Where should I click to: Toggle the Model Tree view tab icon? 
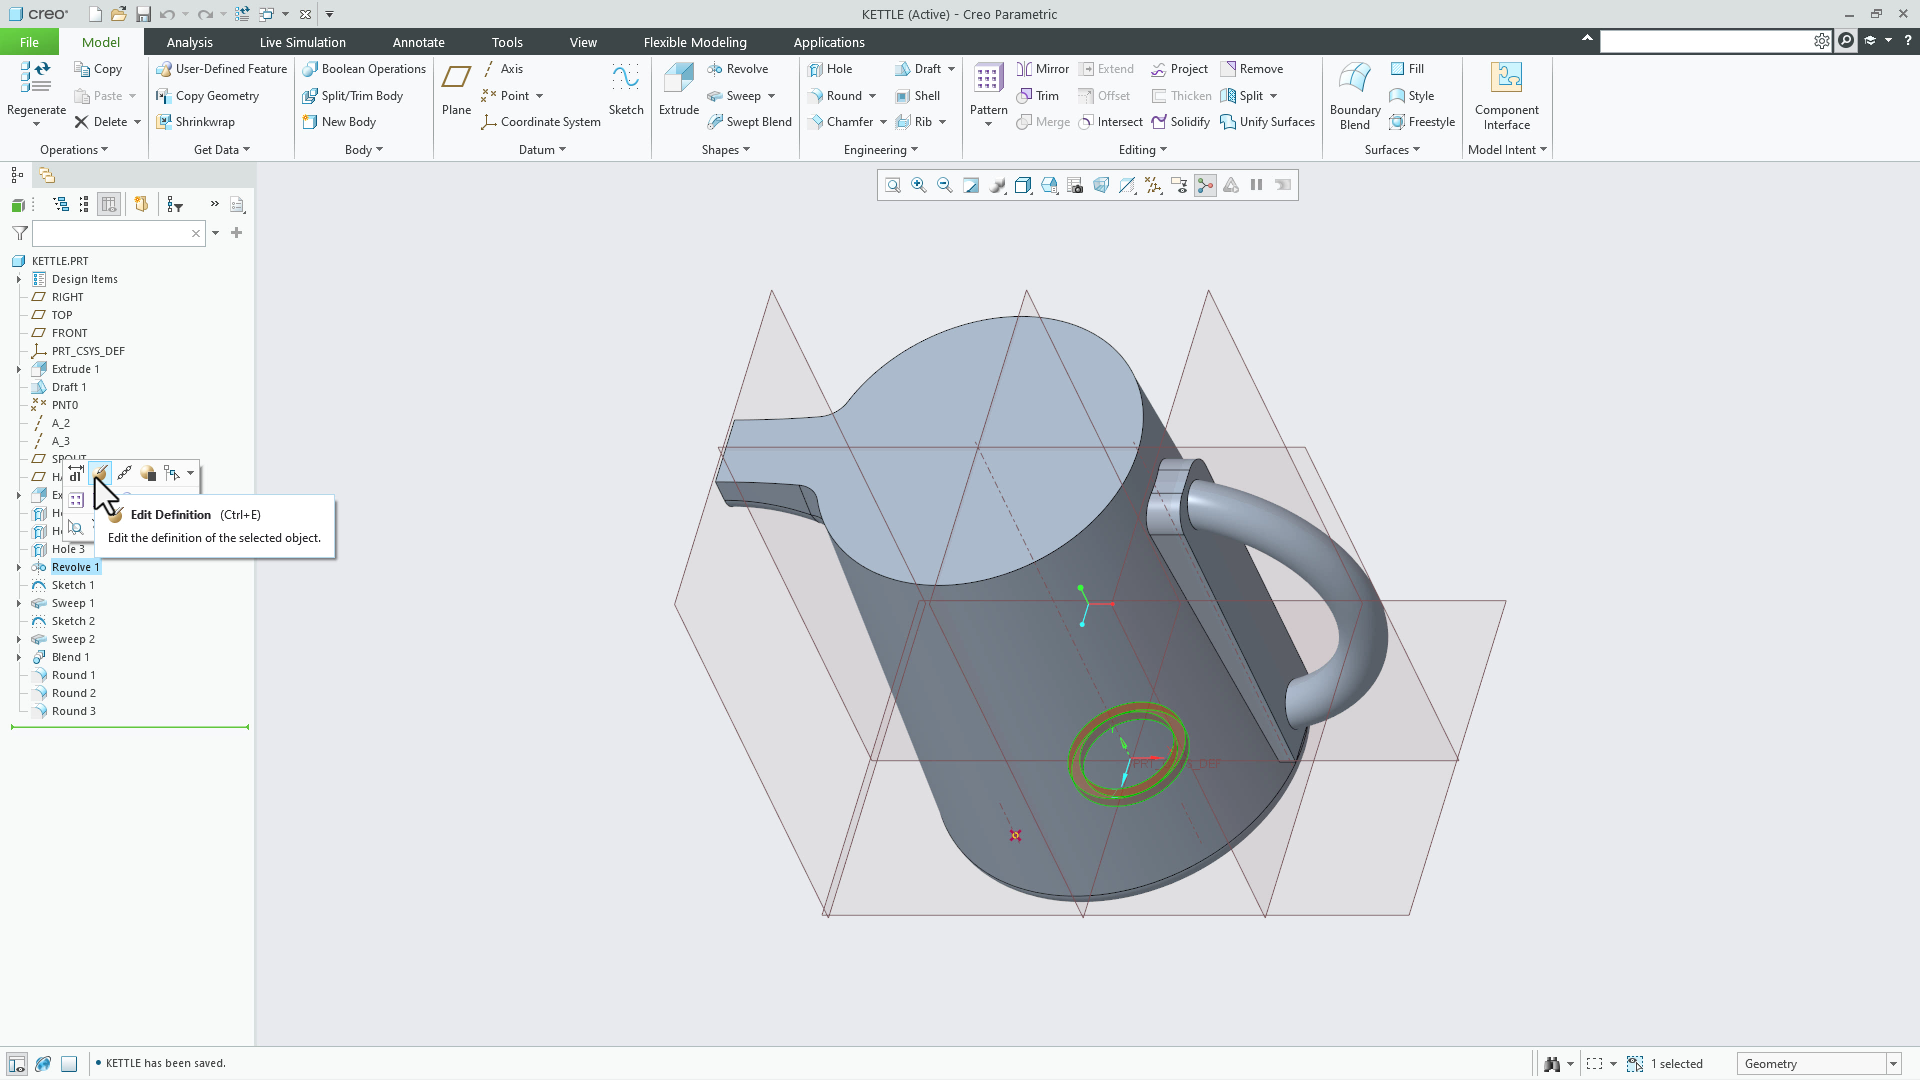tap(17, 175)
